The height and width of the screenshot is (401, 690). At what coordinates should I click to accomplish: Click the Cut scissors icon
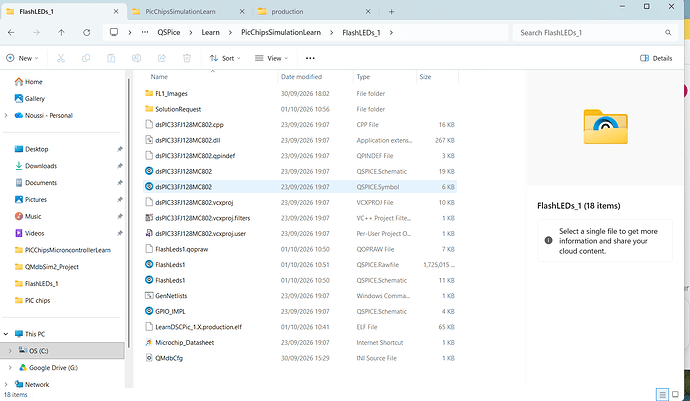point(61,58)
